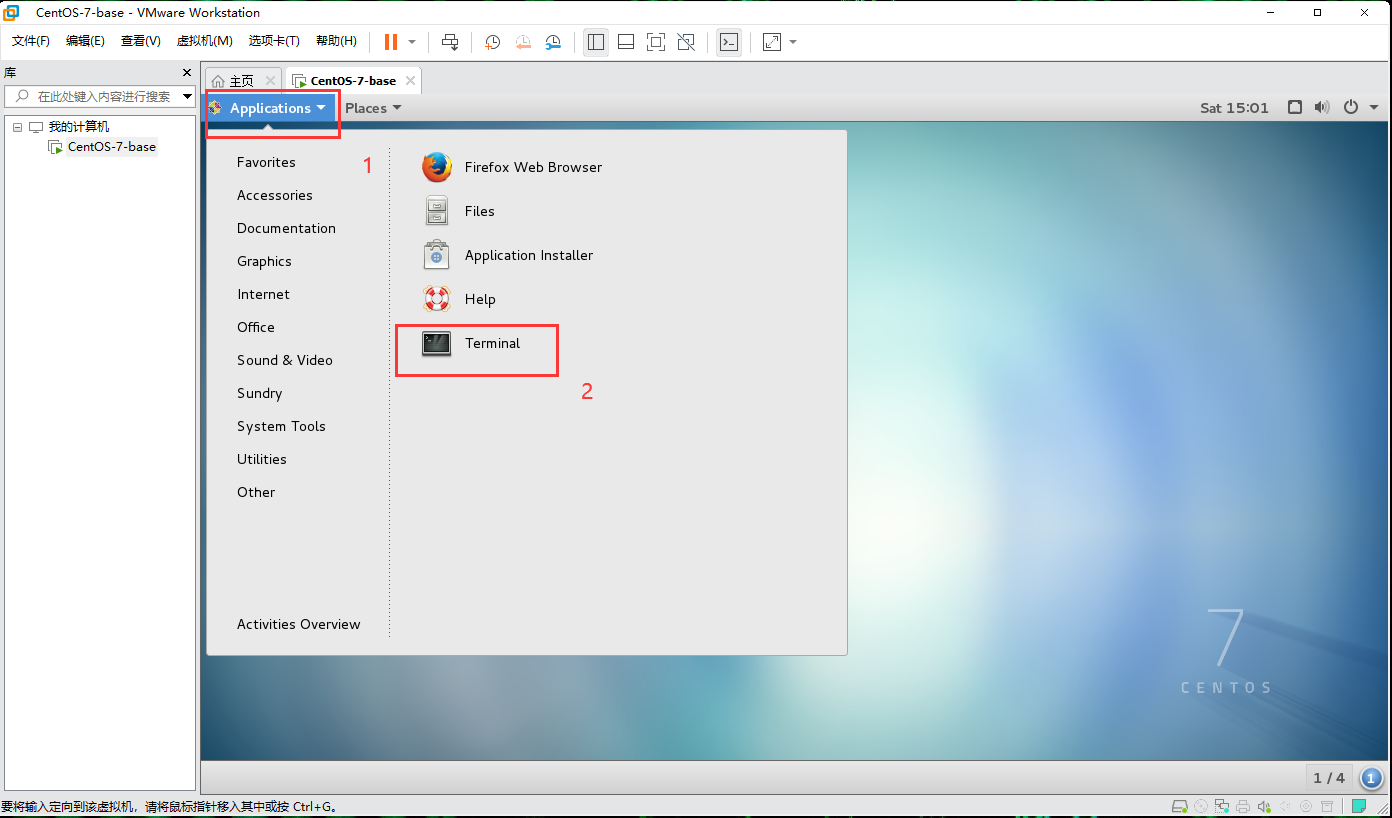Select the Favorites category
Screen dimensions: 1392x818
[266, 162]
